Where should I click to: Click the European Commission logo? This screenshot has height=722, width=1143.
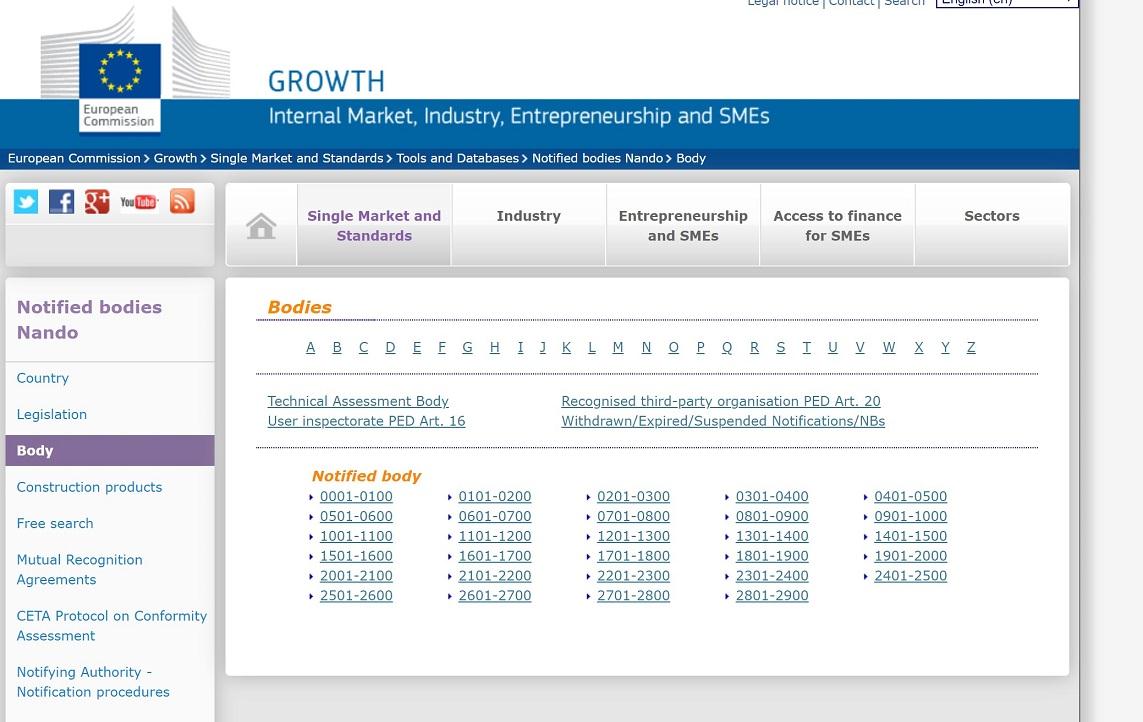point(120,88)
